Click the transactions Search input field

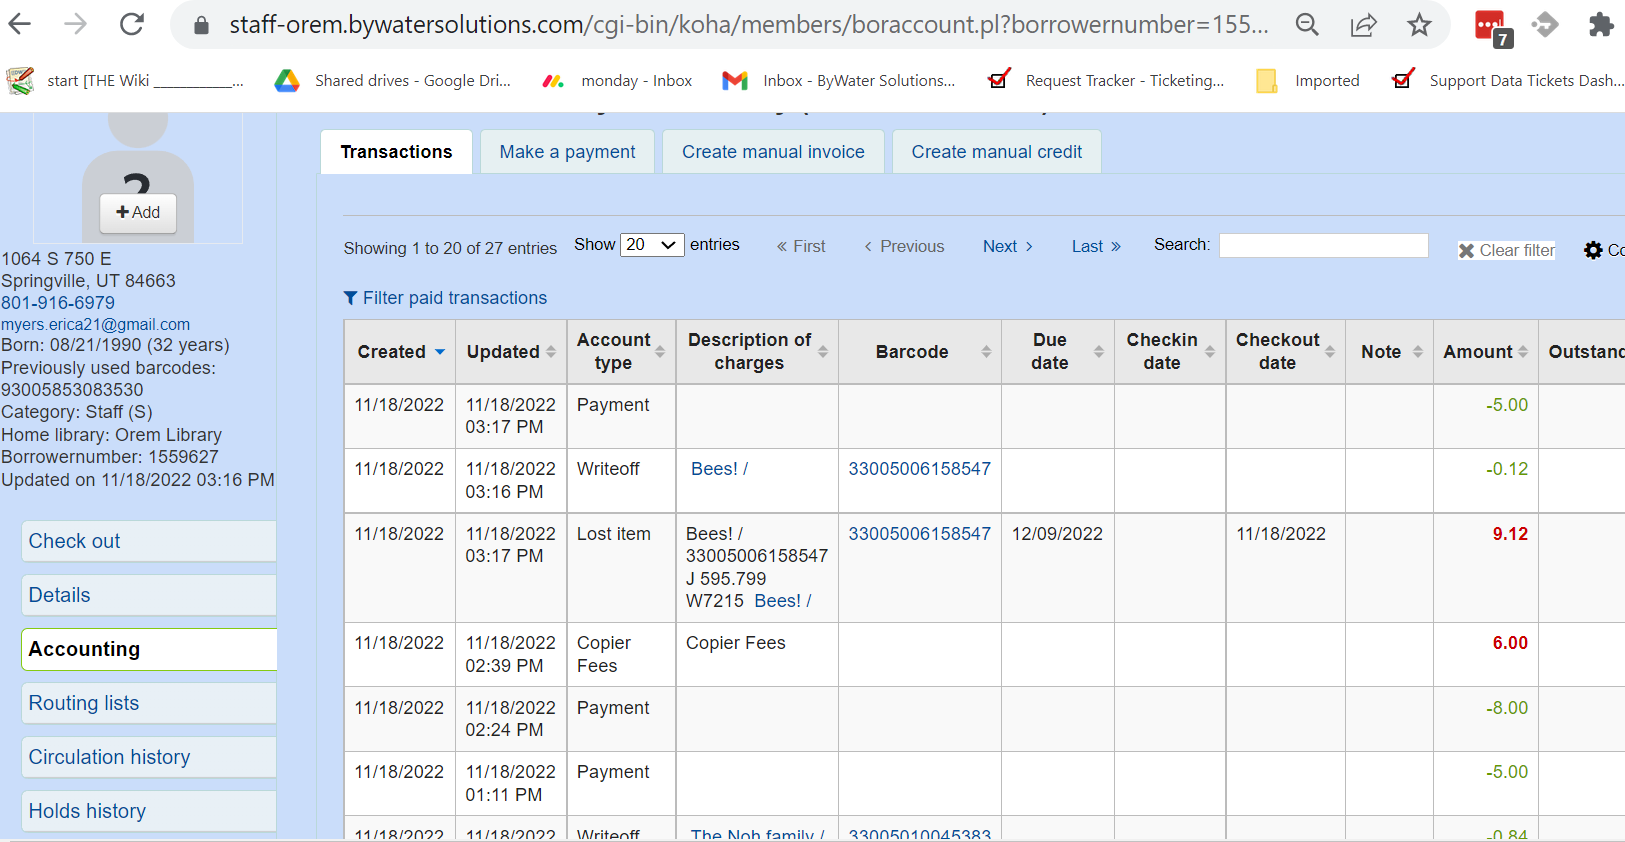point(1323,246)
